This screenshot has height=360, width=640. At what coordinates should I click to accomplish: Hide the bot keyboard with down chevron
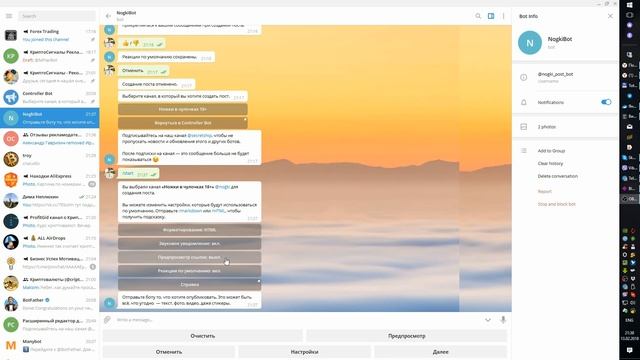pos(488,320)
